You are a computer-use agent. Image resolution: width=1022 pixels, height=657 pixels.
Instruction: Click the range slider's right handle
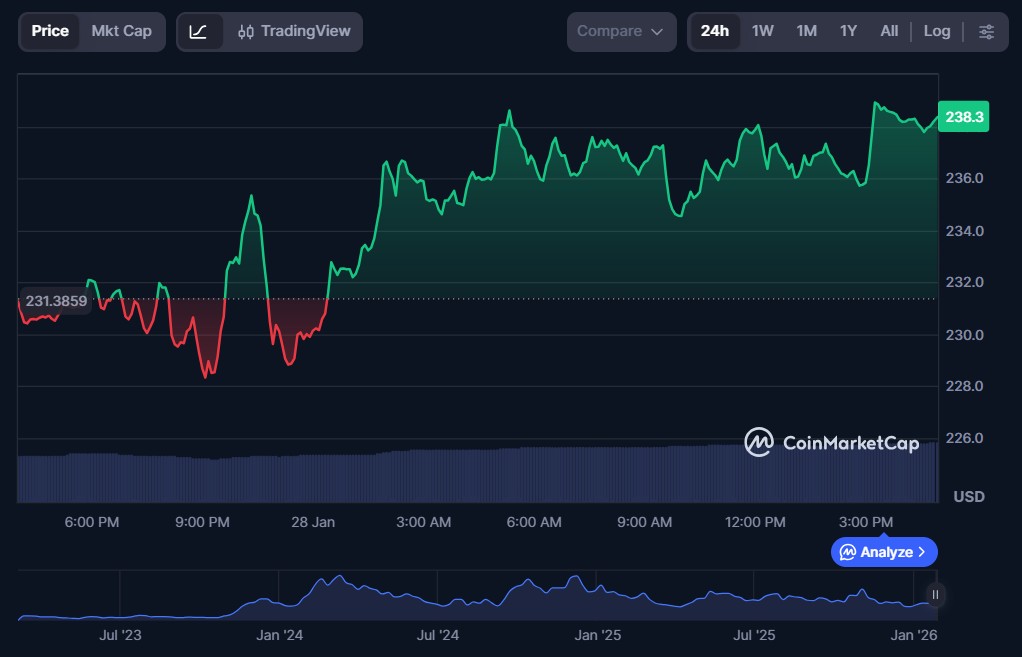click(x=935, y=595)
